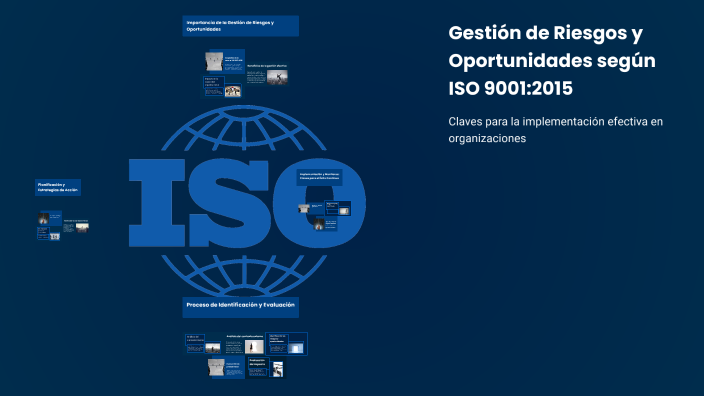The width and height of the screenshot is (704, 396).
Task: Open grey-photo slide at the bottom of Proceso topic
Action: click(x=226, y=368)
